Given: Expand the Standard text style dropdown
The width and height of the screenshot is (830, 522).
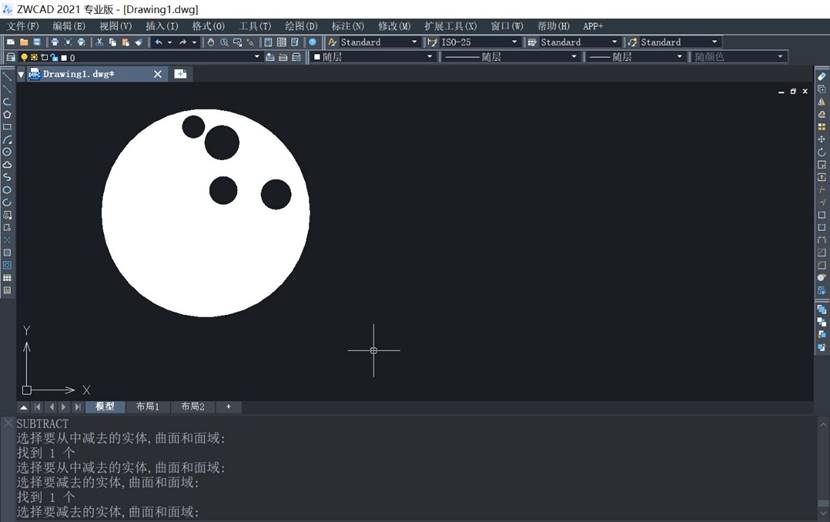Looking at the screenshot, I should [415, 42].
